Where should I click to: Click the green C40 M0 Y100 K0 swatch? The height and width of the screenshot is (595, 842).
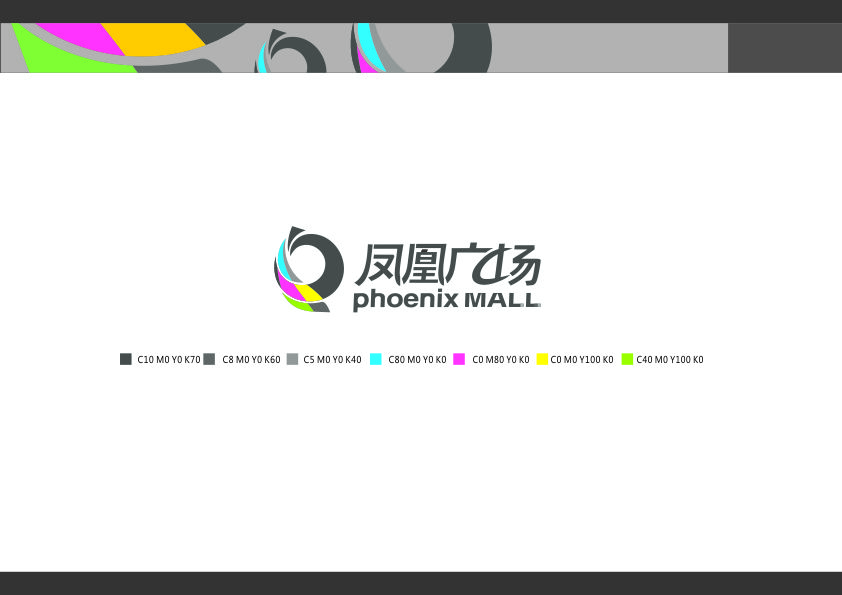[627, 359]
